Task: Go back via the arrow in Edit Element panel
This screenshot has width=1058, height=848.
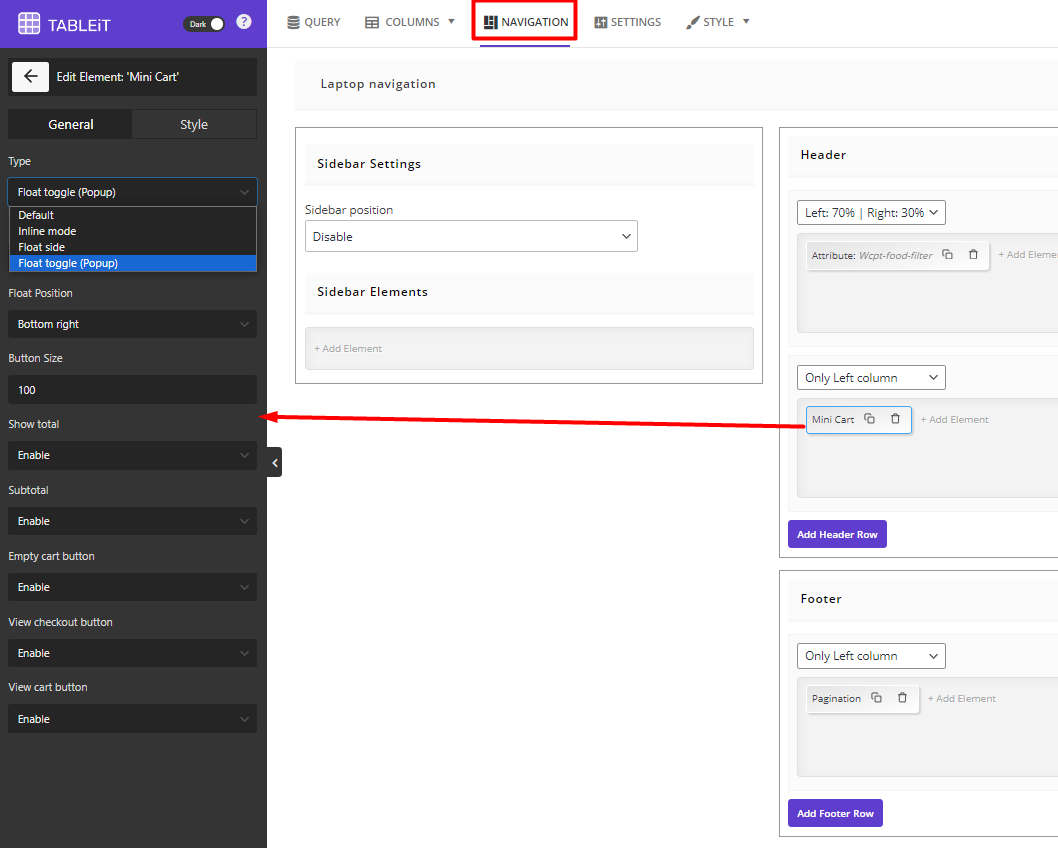Action: [x=30, y=77]
